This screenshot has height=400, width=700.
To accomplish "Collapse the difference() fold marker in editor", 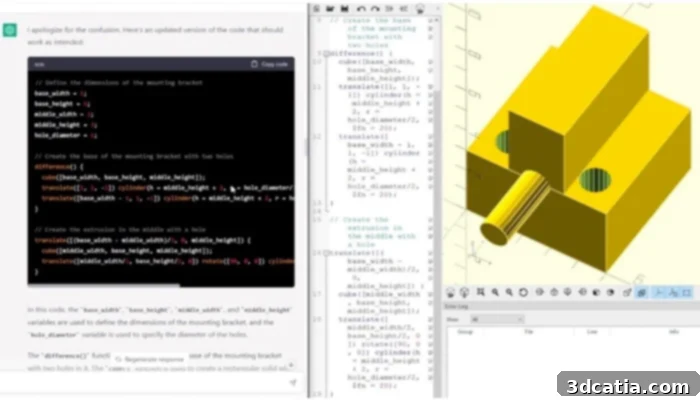I will pyautogui.click(x=326, y=54).
